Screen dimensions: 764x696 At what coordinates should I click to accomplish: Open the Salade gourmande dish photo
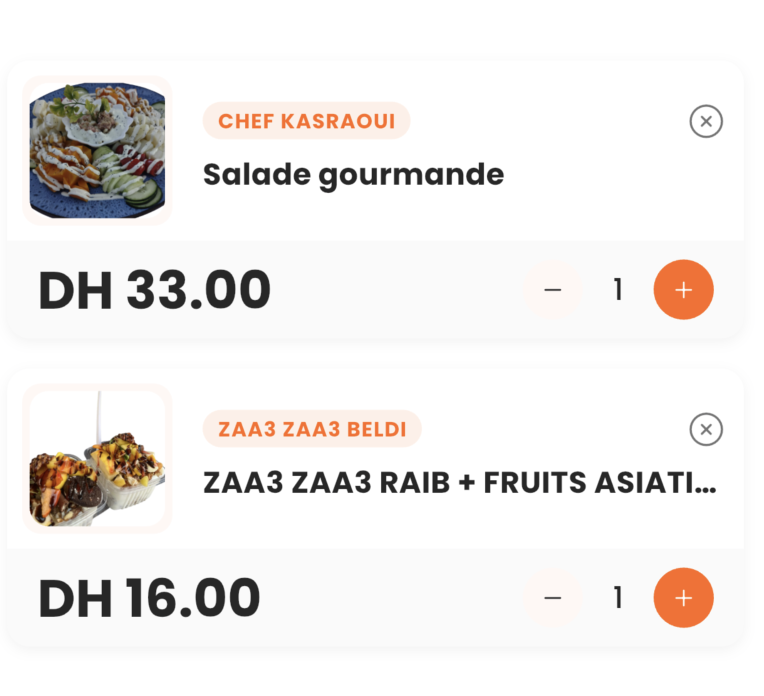click(x=97, y=150)
